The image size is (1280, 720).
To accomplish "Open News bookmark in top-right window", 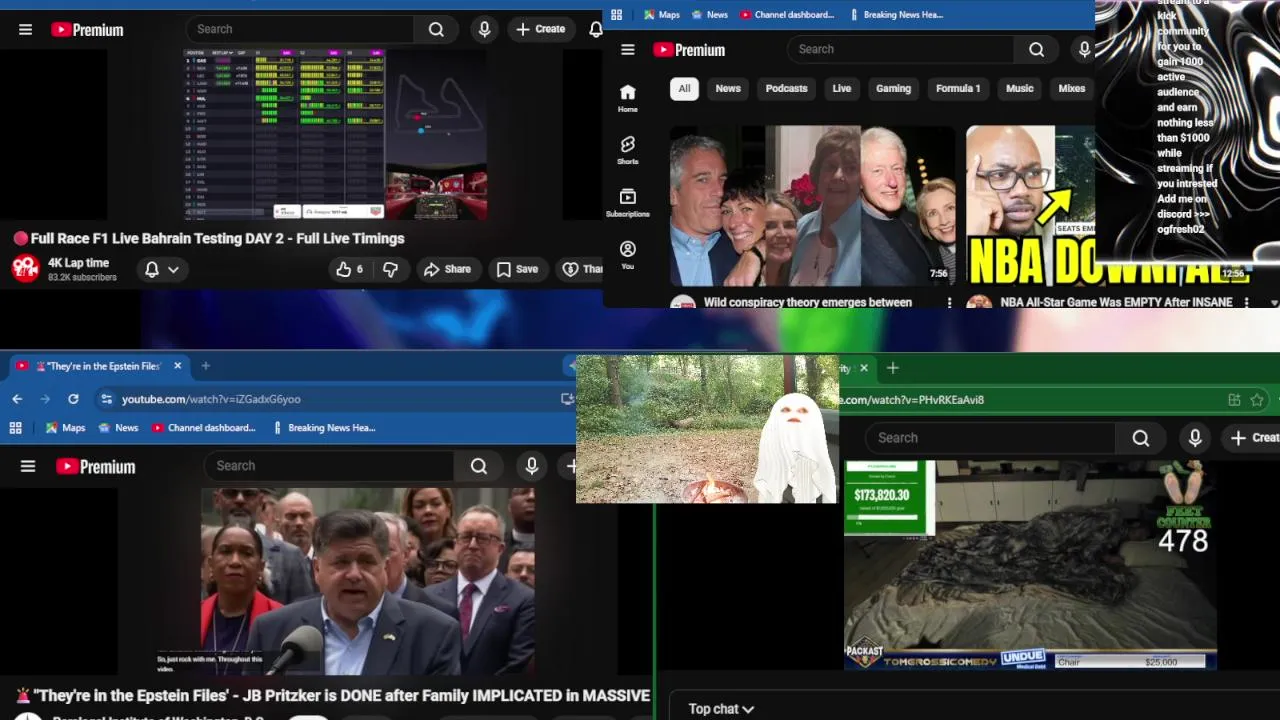I will tap(708, 15).
